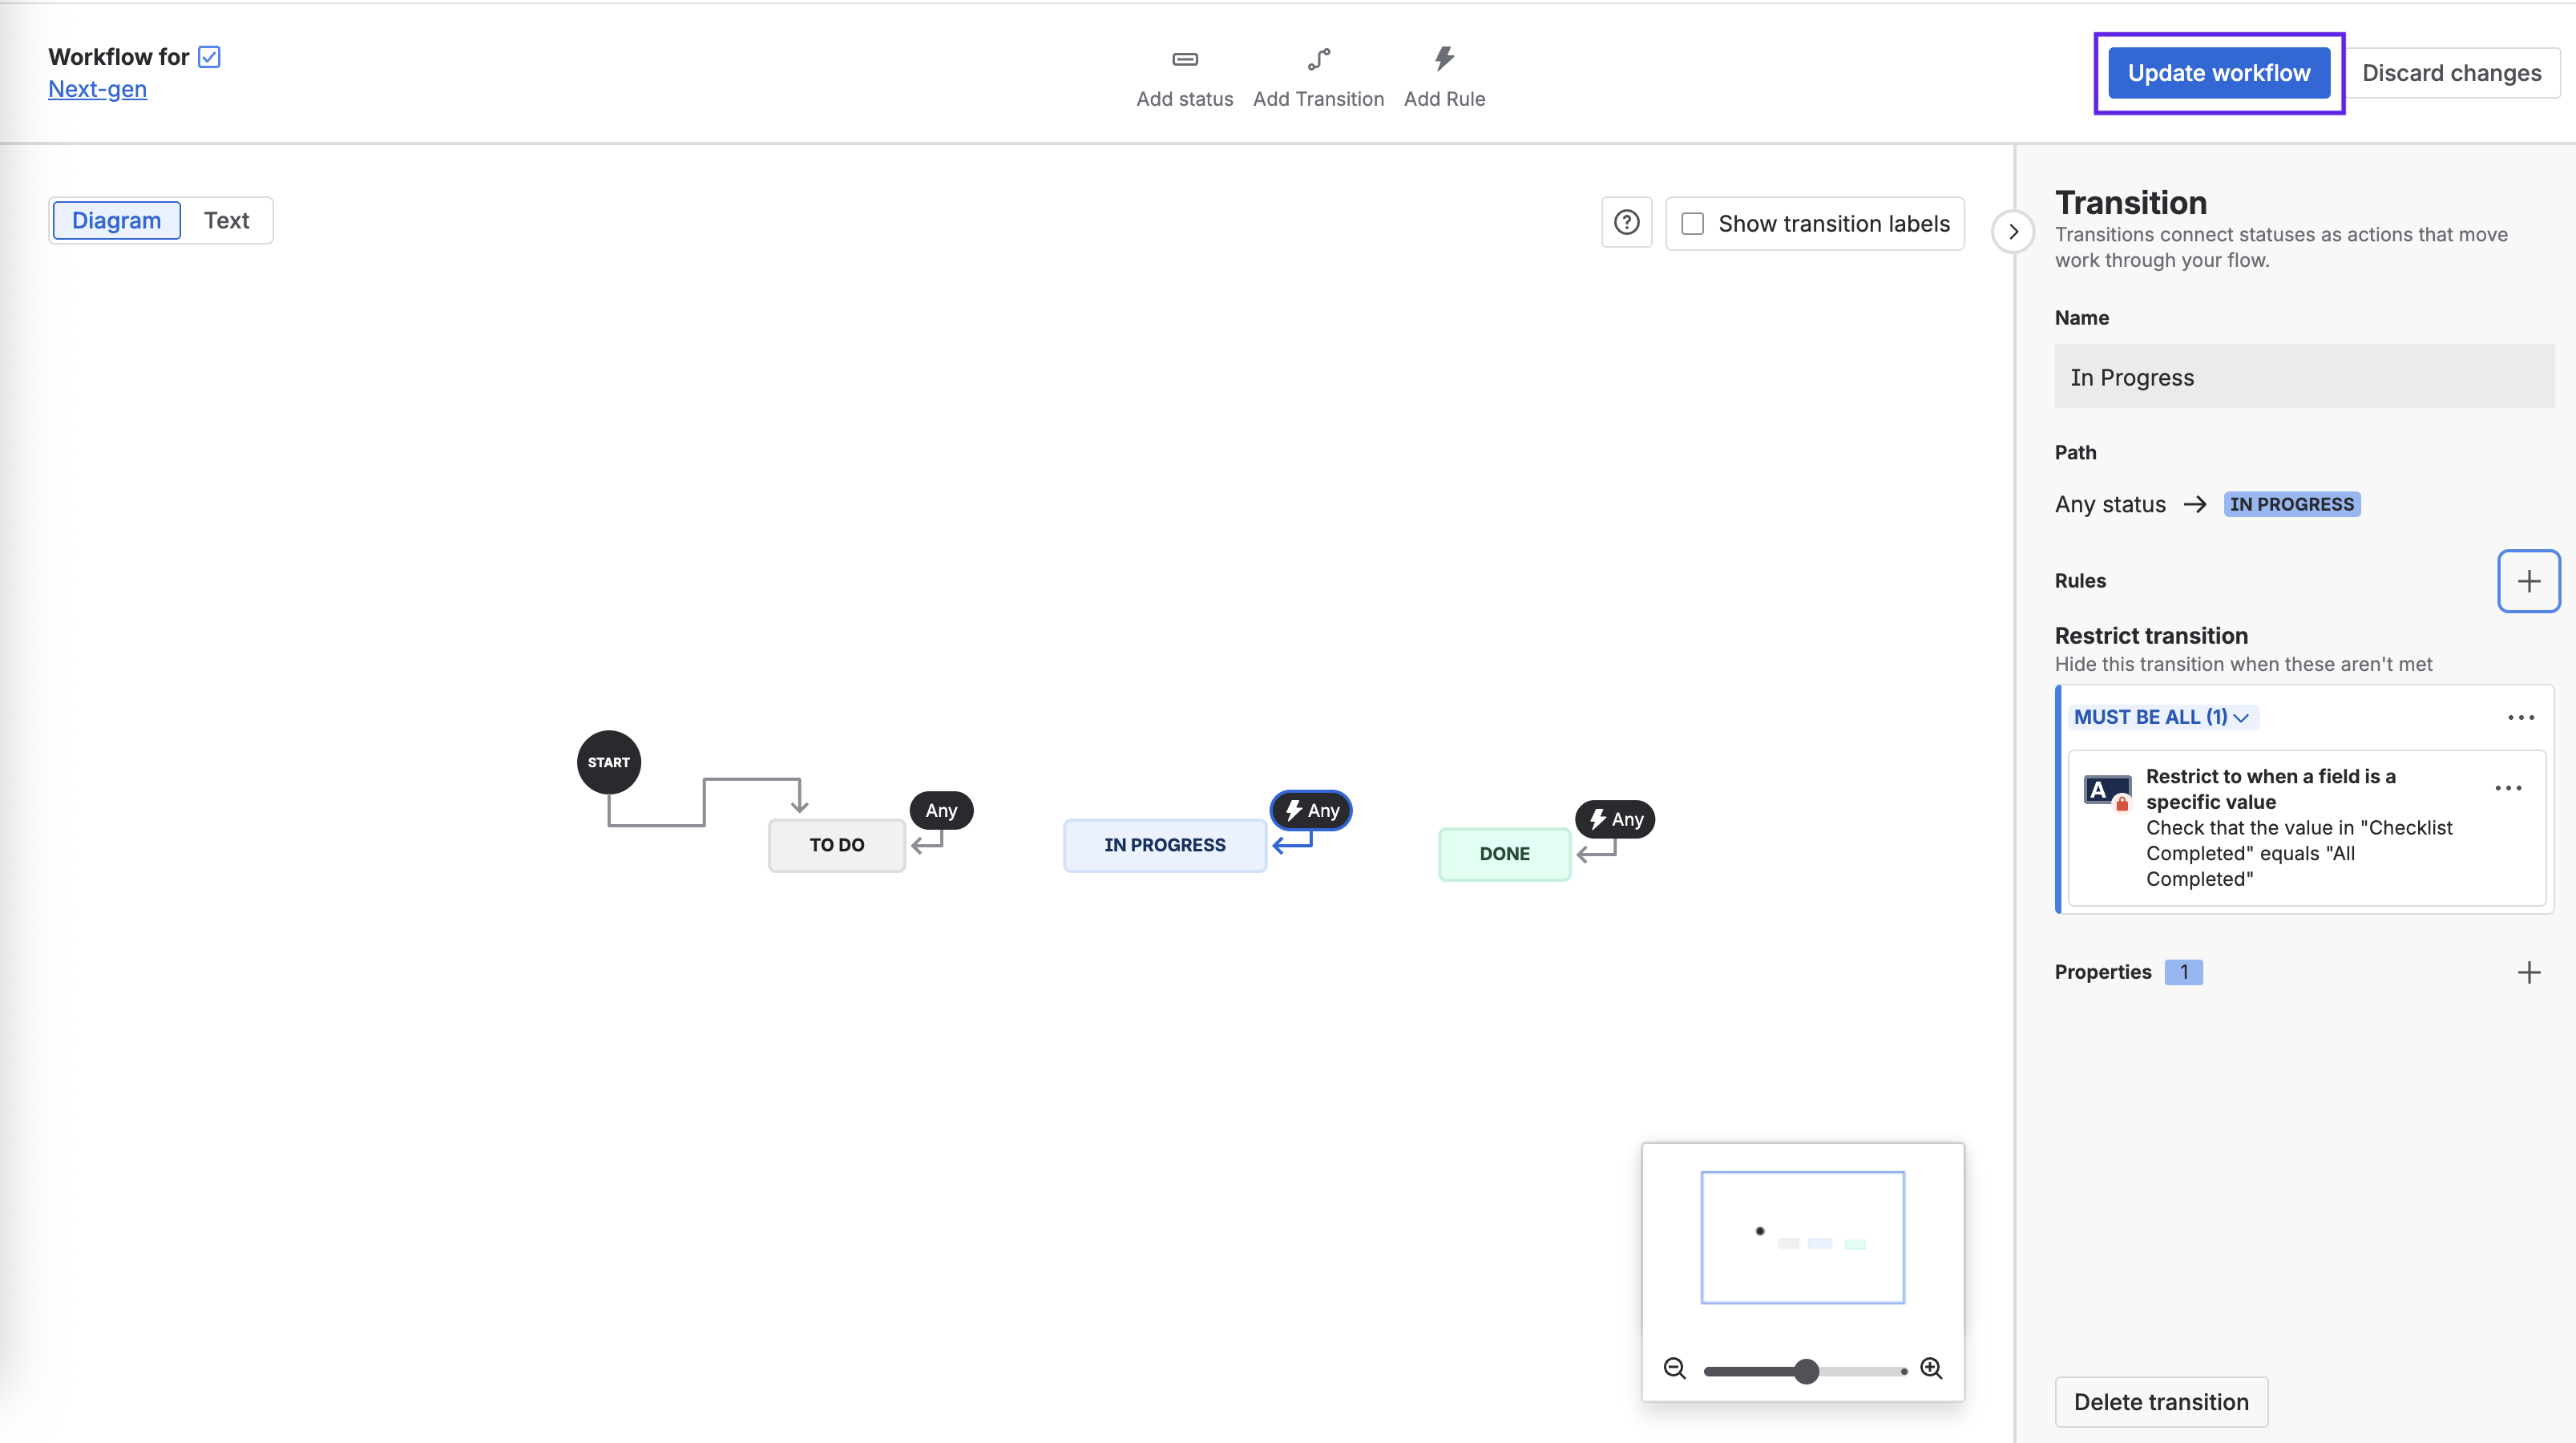The width and height of the screenshot is (2576, 1443).
Task: Add a rule with the Rules plus icon
Action: [x=2527, y=581]
